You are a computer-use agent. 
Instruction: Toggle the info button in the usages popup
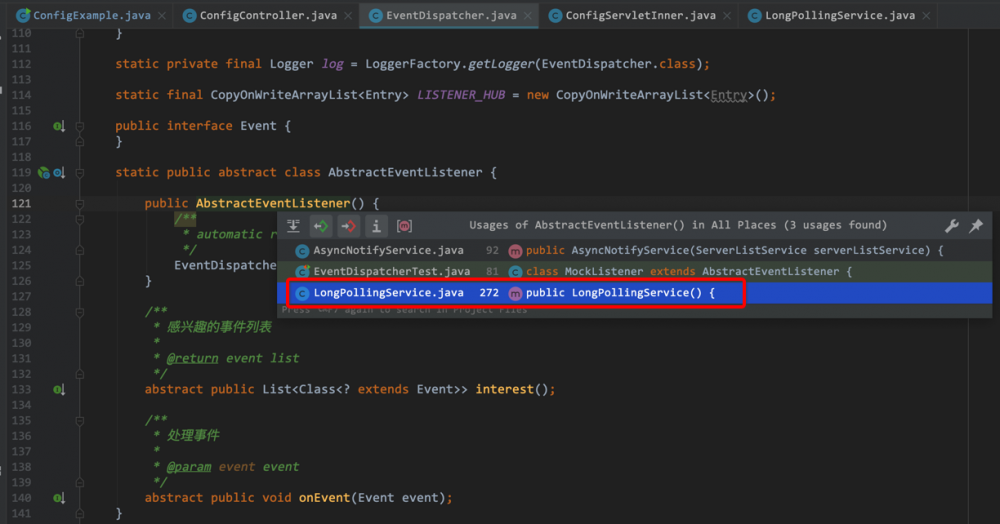click(x=376, y=226)
